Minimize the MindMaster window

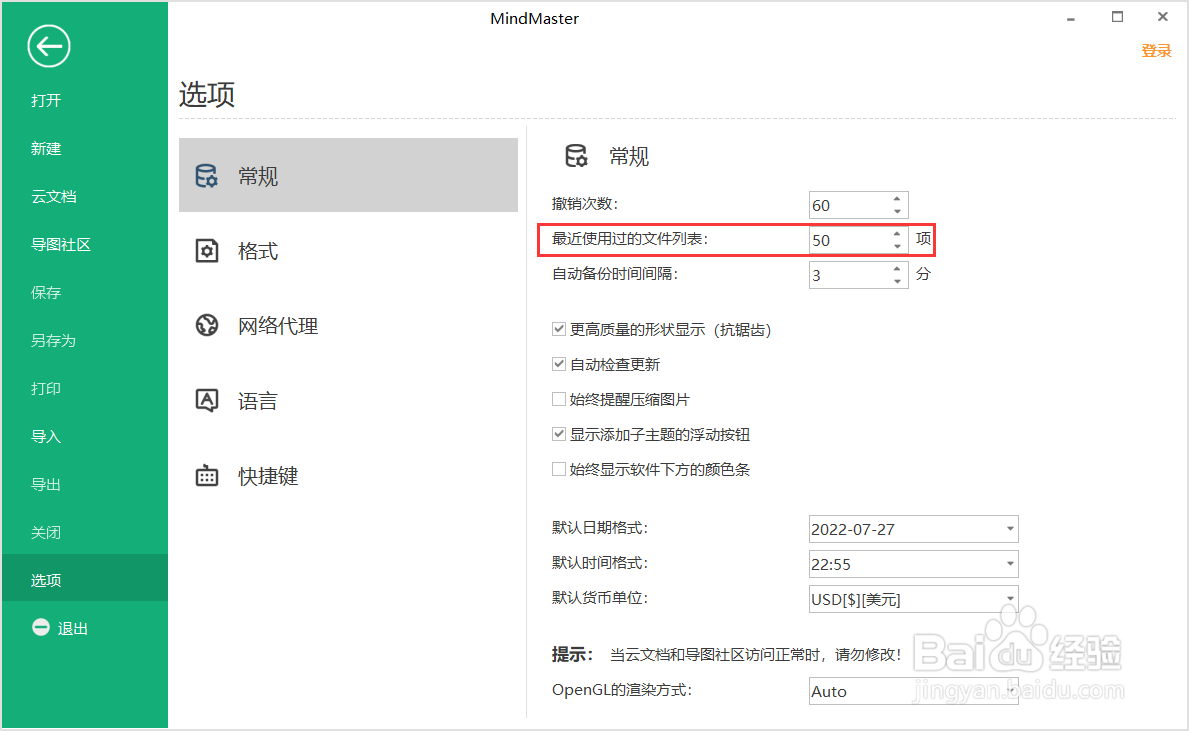[x=1071, y=18]
